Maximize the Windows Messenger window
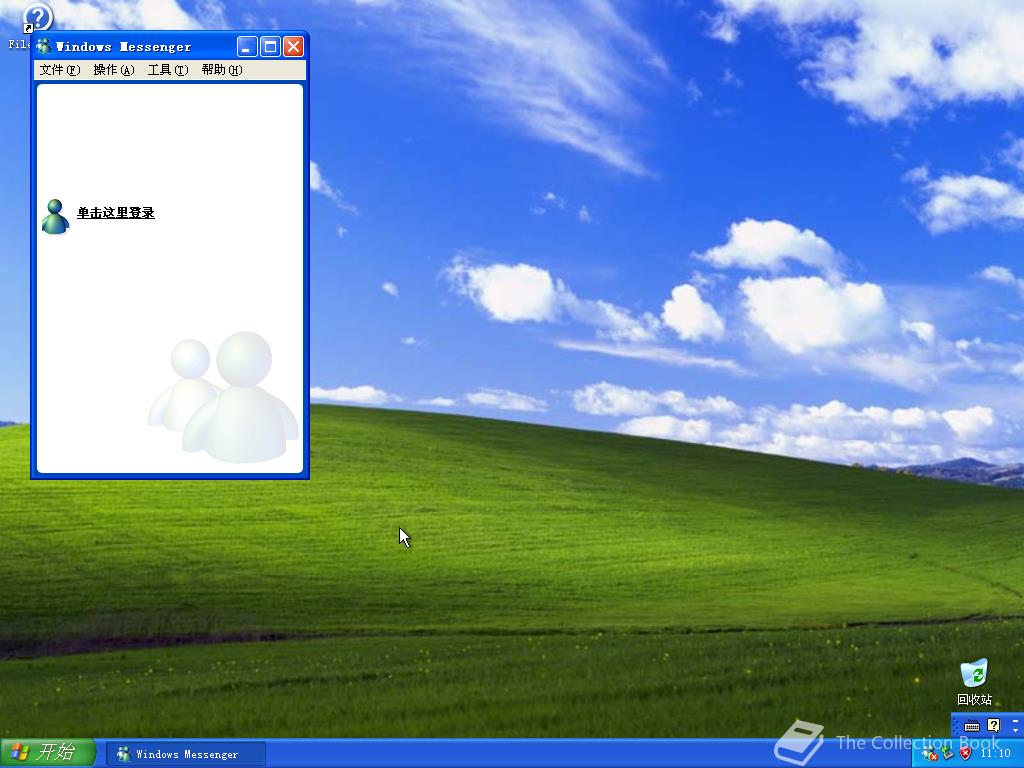 coord(270,46)
